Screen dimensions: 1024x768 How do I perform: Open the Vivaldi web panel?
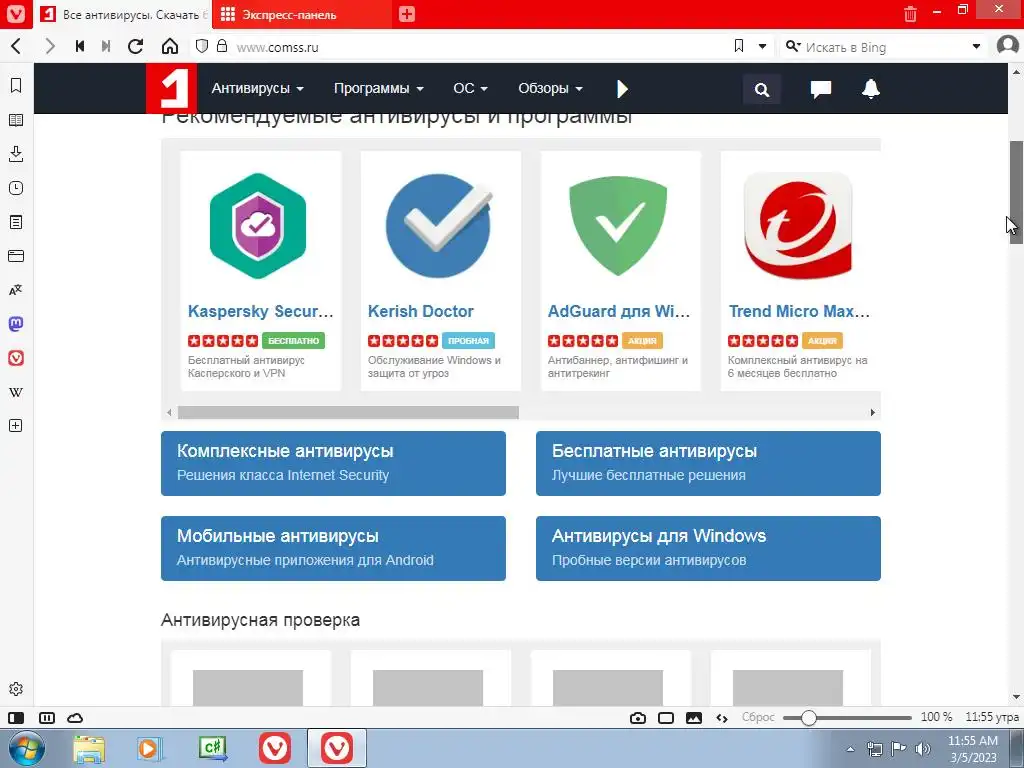click(x=16, y=358)
